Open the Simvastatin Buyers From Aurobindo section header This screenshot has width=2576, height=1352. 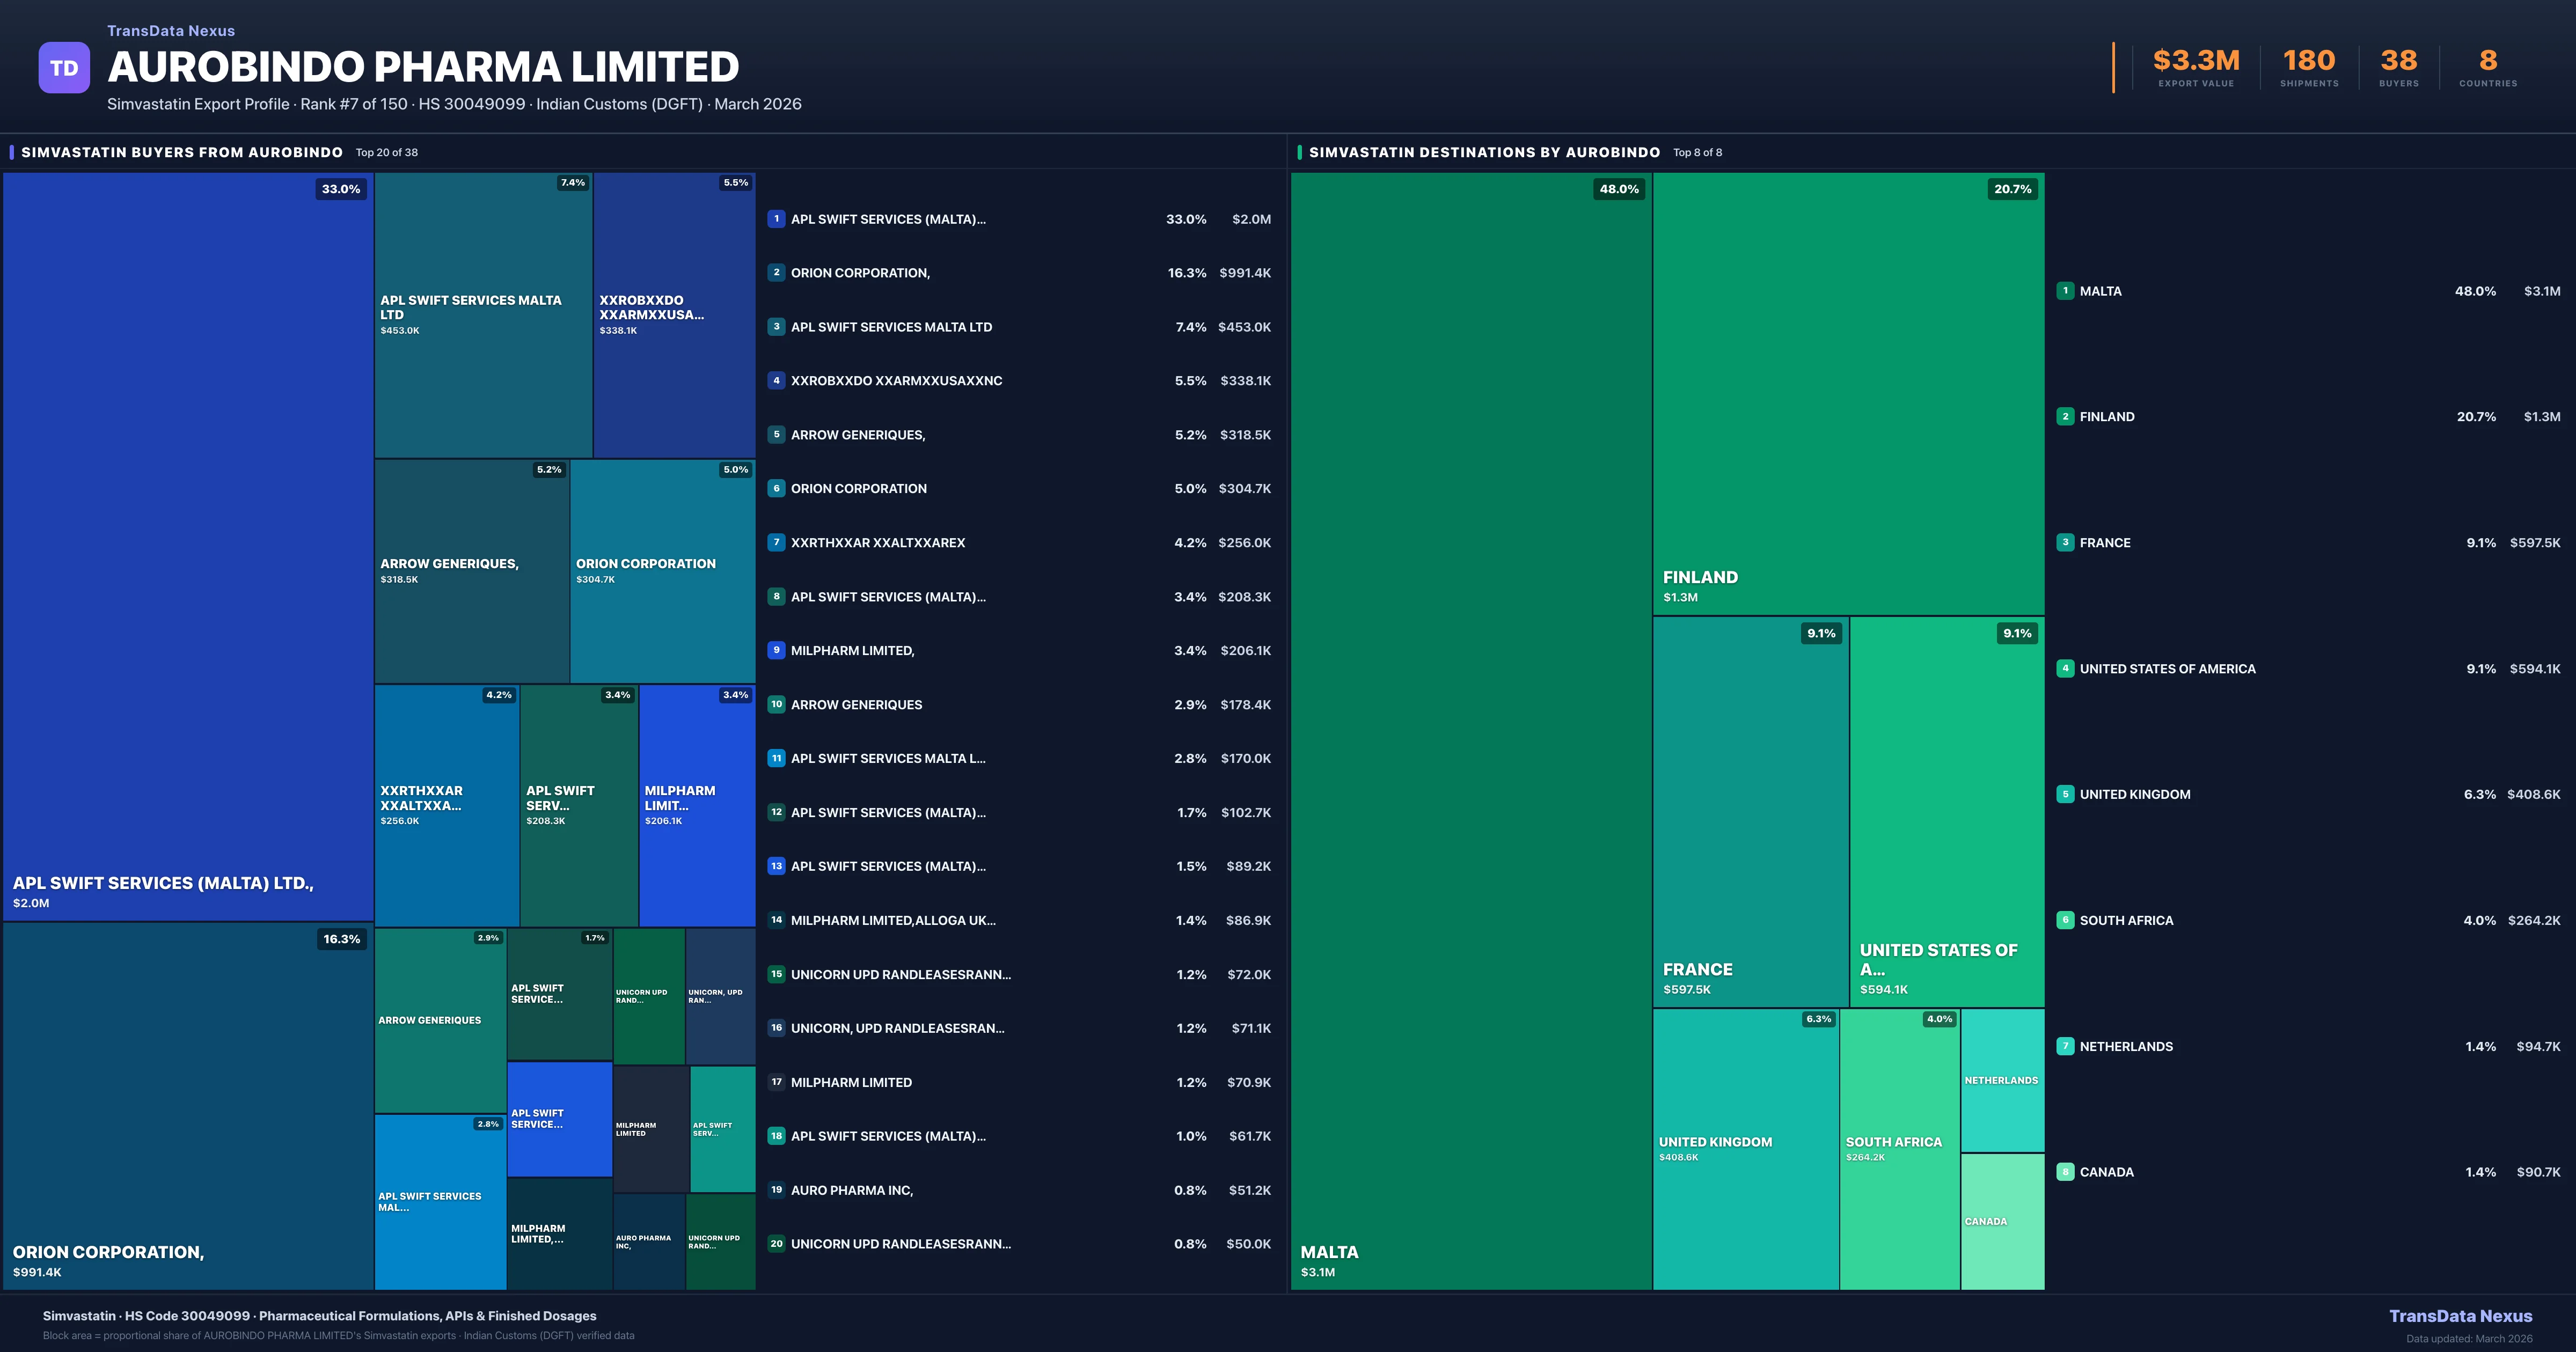pyautogui.click(x=182, y=152)
